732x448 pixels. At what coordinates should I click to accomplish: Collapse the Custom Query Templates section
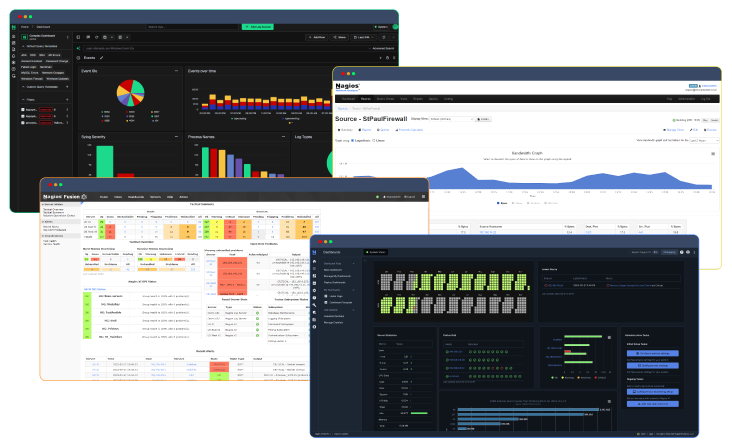pos(23,87)
